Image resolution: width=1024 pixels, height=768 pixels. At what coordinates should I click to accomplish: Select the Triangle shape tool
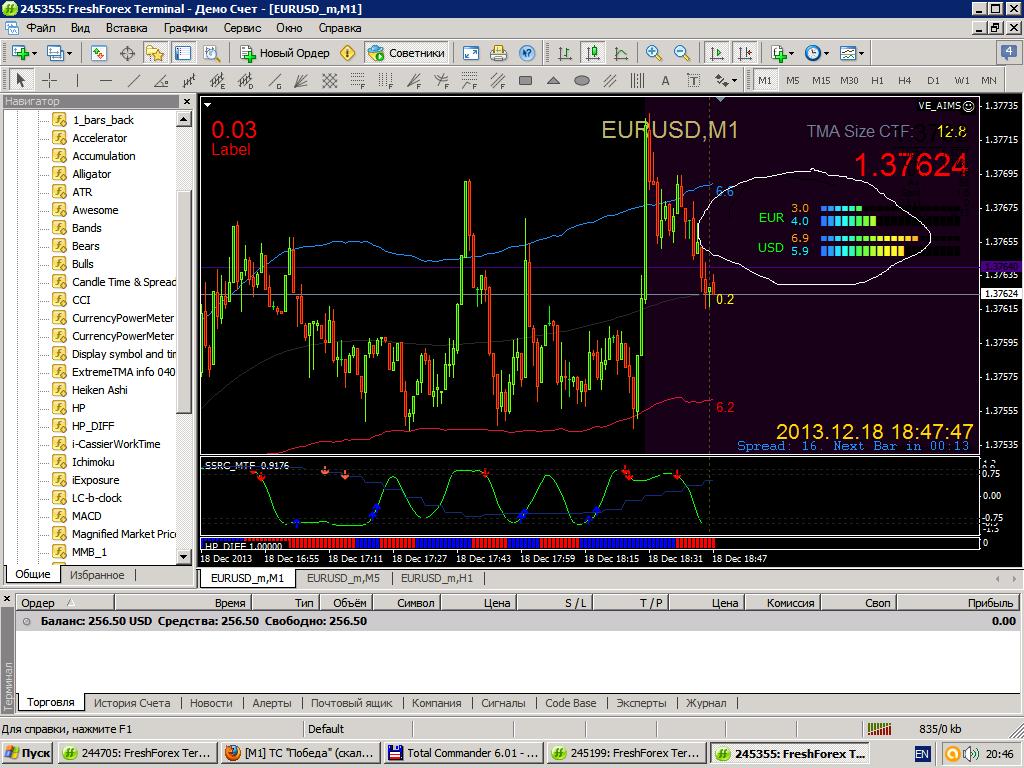click(x=553, y=80)
